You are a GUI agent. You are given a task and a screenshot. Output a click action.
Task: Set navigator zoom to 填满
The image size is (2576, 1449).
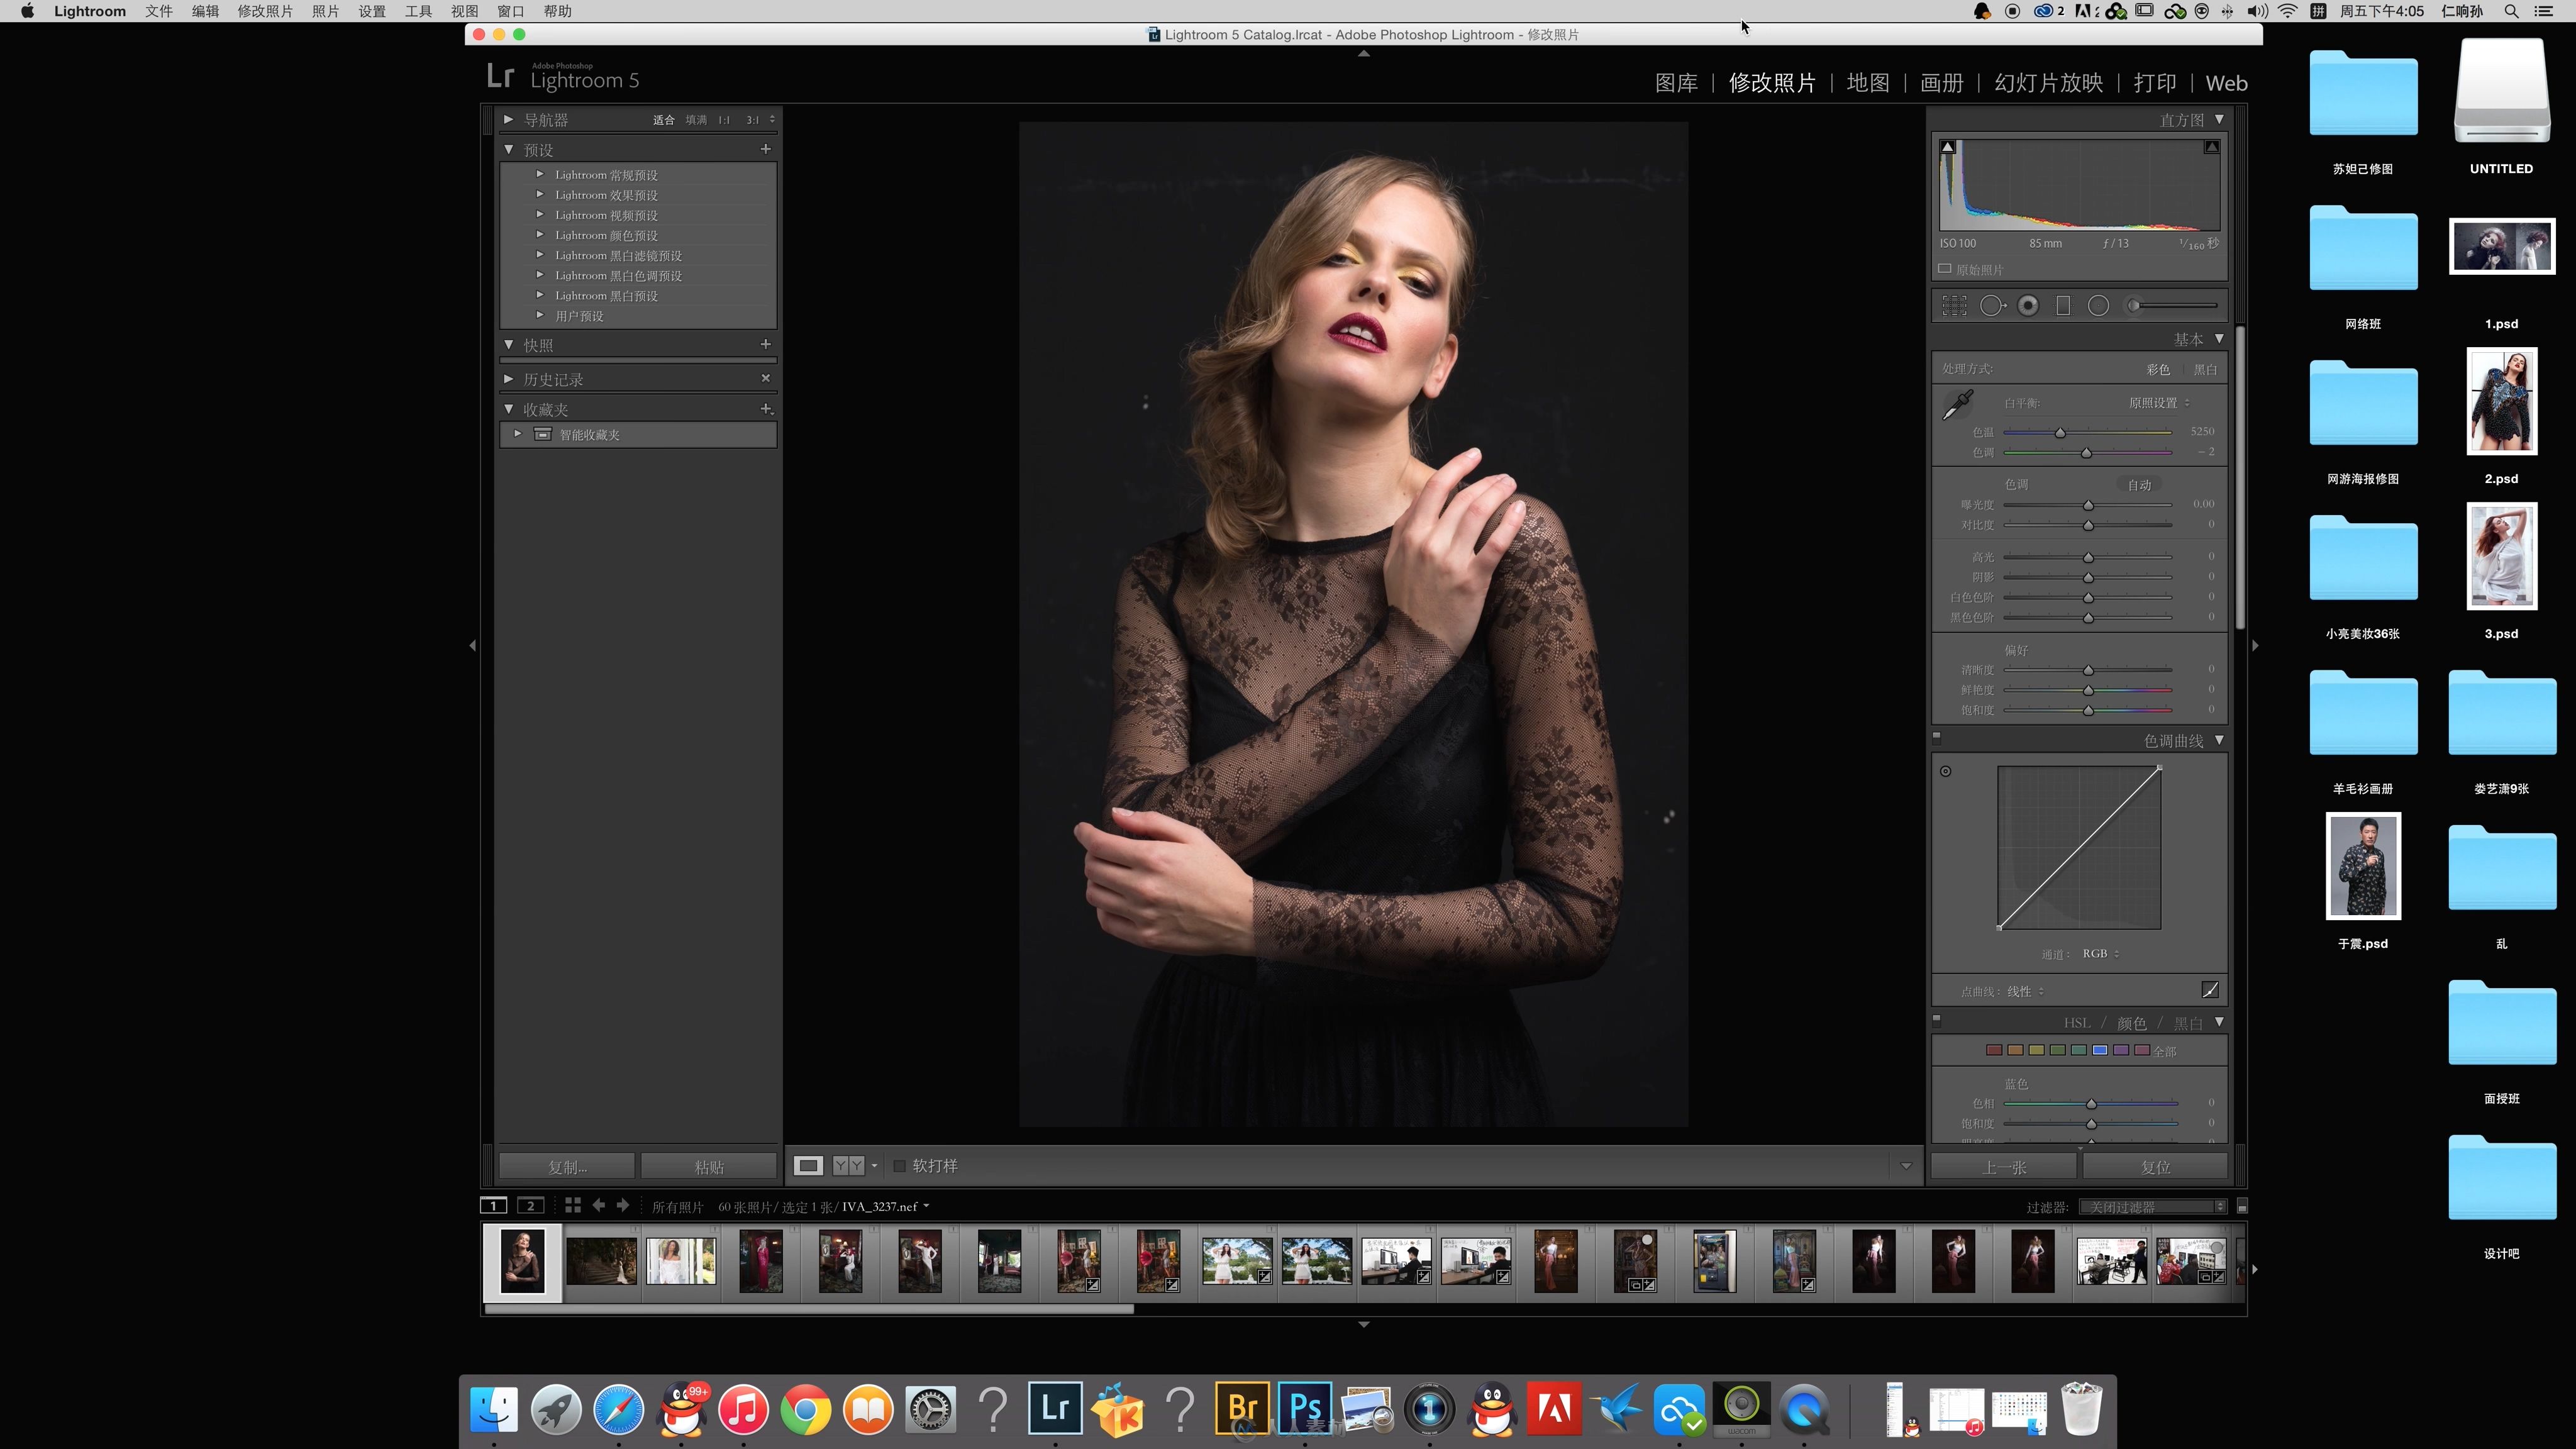click(695, 120)
